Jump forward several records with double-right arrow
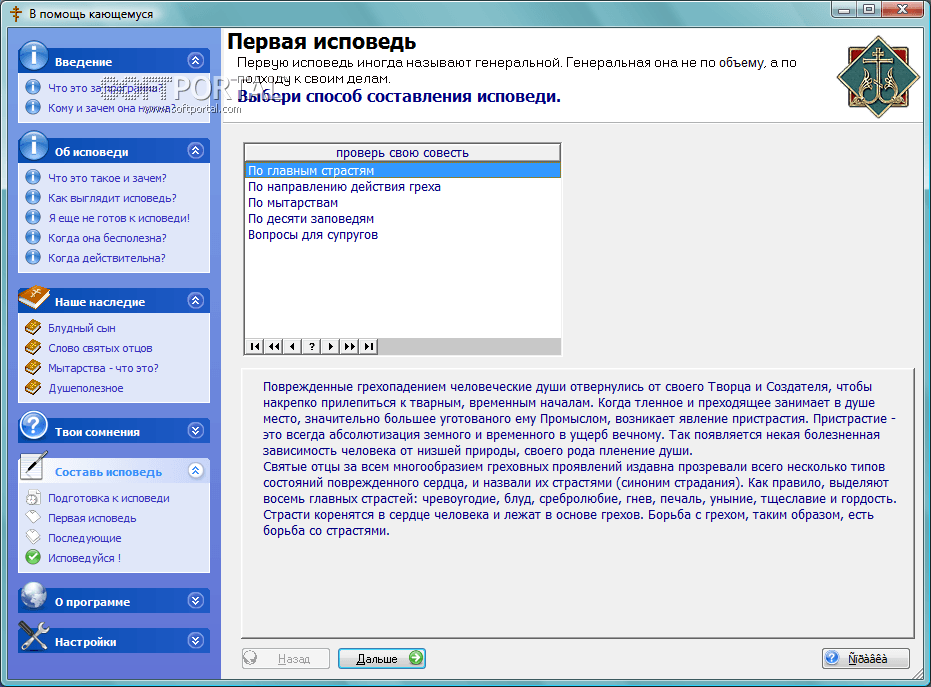 pos(350,347)
